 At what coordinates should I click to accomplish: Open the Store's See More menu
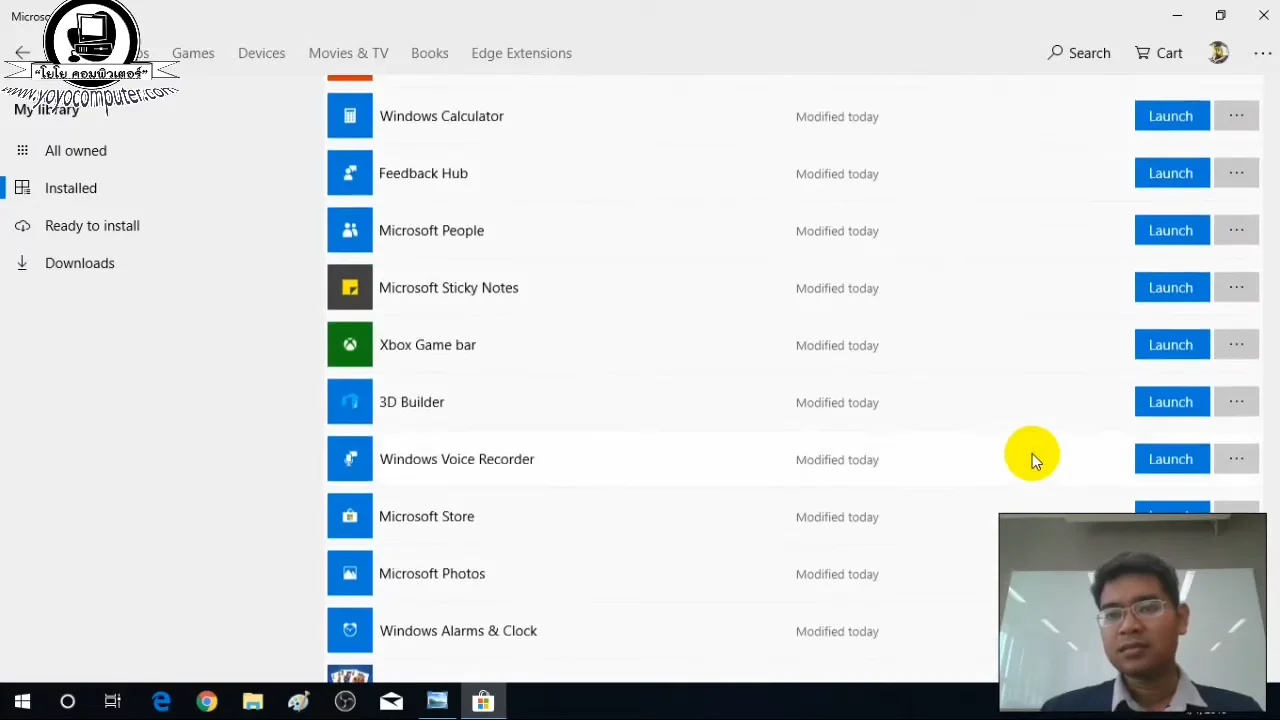pos(1262,53)
